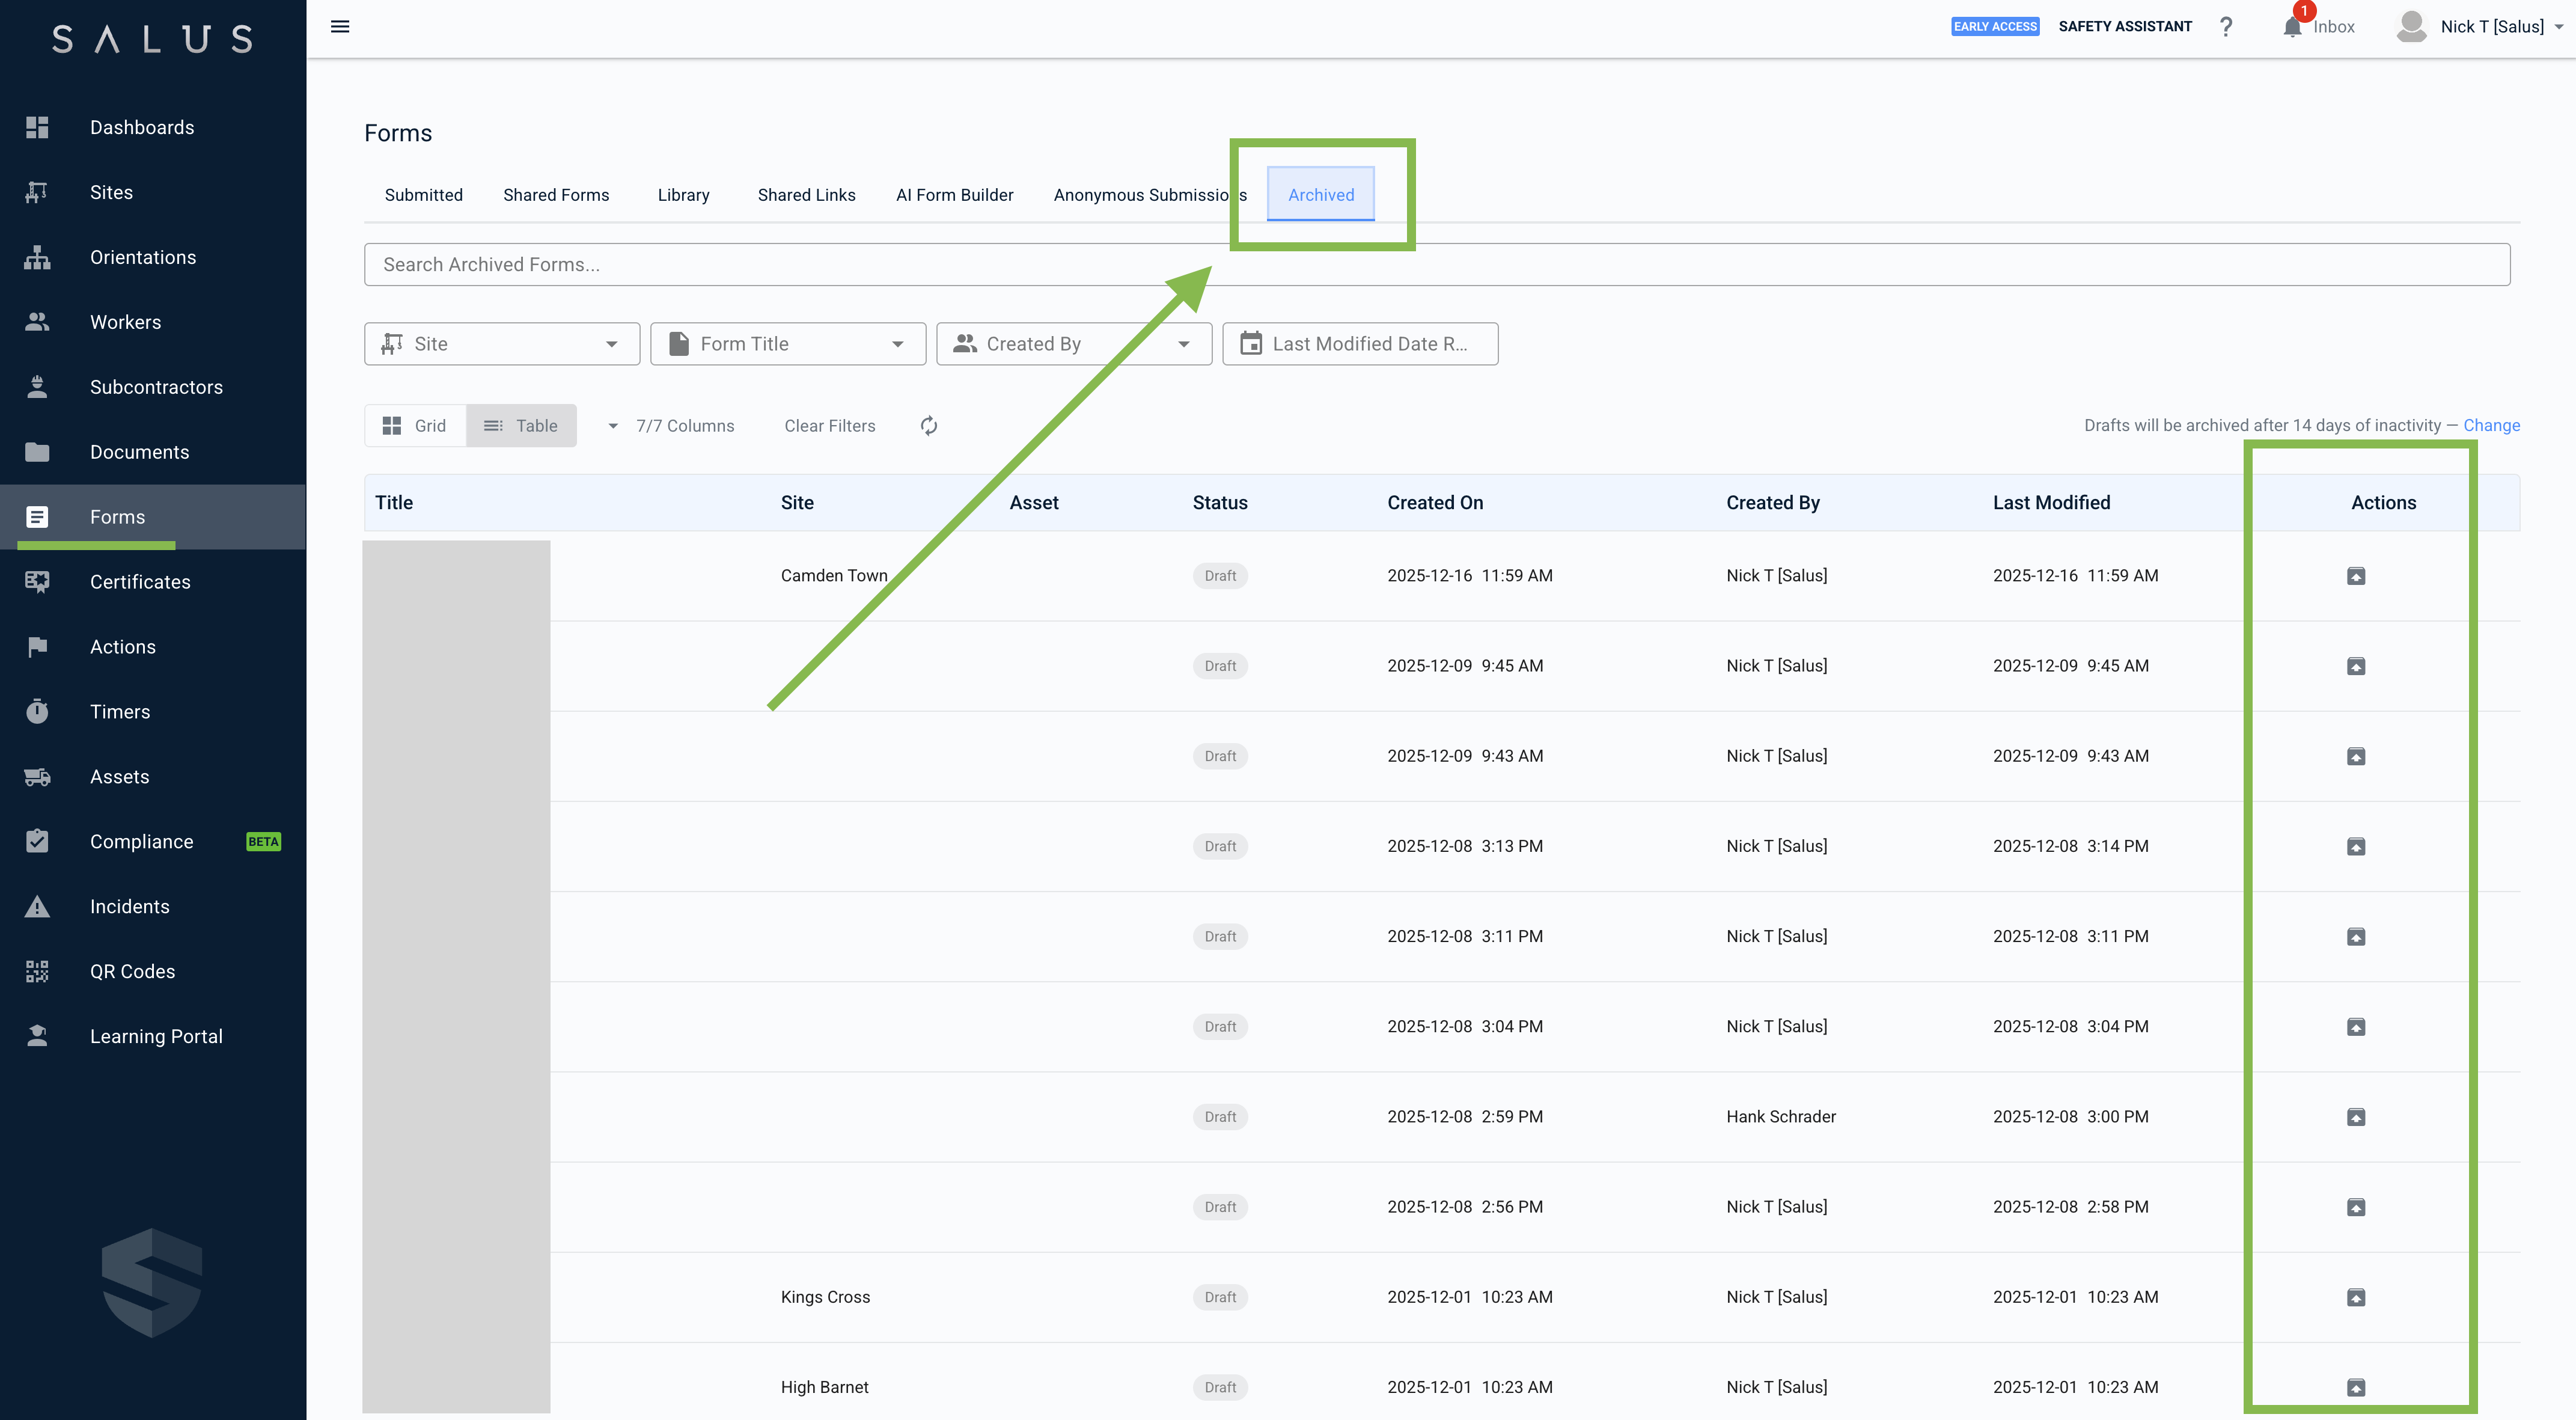Viewport: 2576px width, 1420px height.
Task: Click the refresh icon beside Clear Filters
Action: (x=928, y=426)
